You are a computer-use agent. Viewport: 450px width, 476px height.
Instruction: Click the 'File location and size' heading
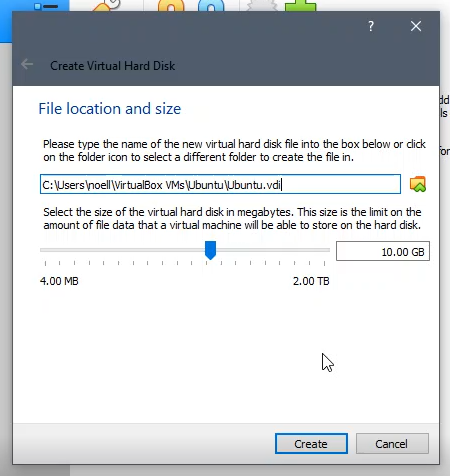pyautogui.click(x=110, y=109)
